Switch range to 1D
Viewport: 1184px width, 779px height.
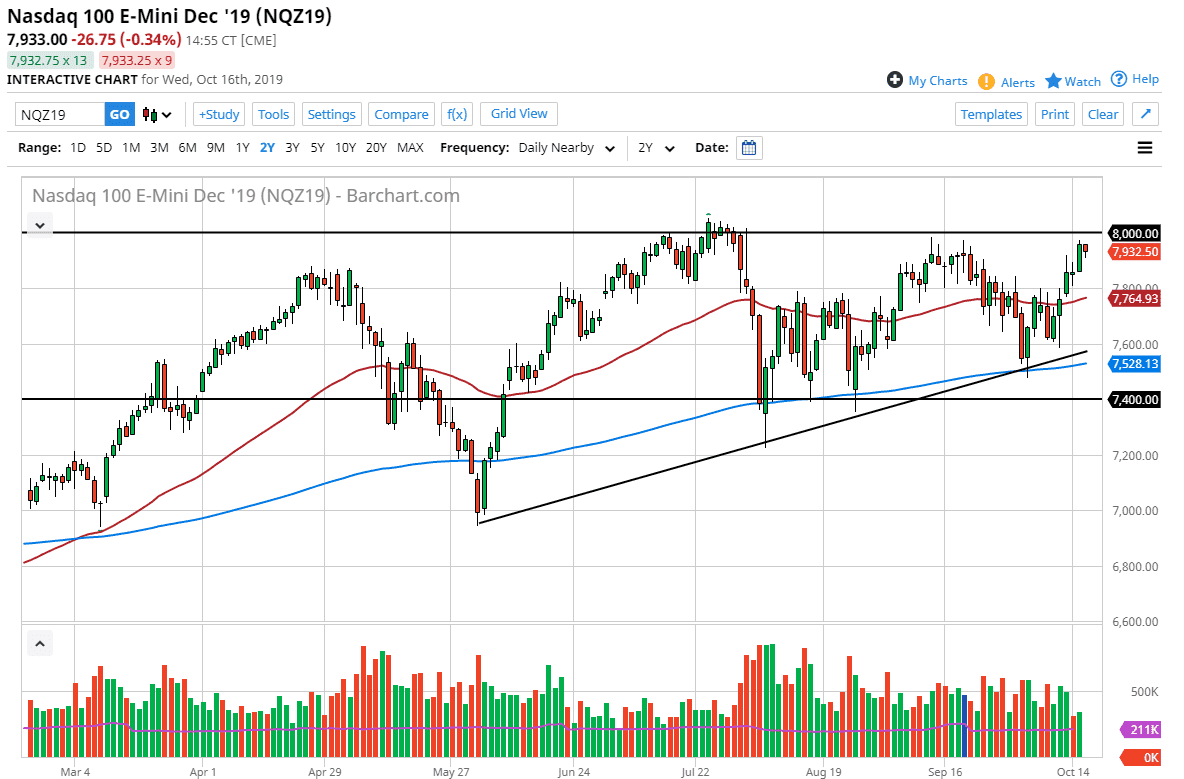(77, 147)
